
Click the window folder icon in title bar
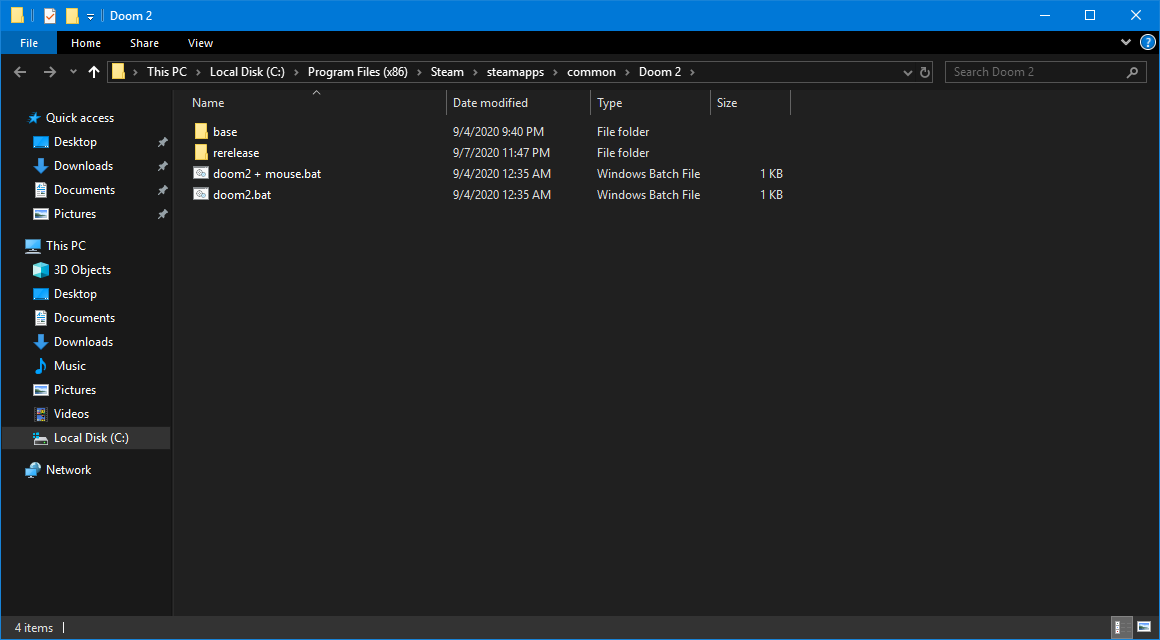pos(17,16)
